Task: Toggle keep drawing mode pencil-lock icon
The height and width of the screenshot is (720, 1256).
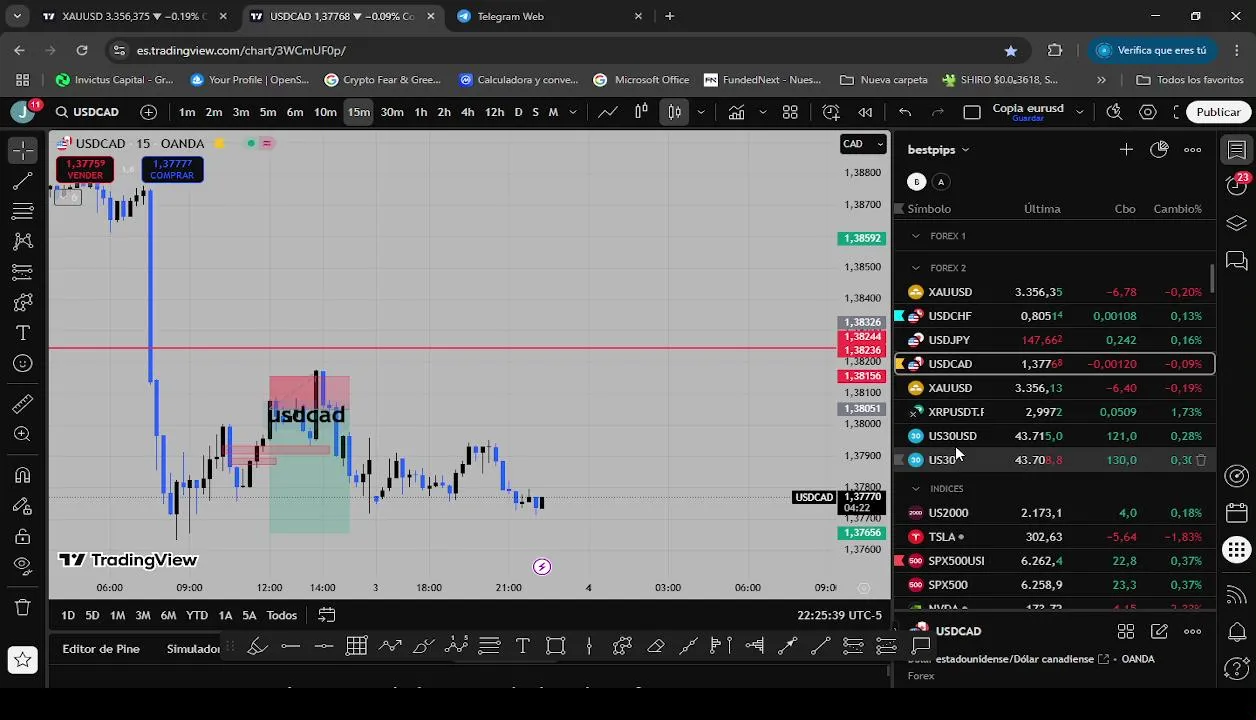Action: [x=23, y=506]
